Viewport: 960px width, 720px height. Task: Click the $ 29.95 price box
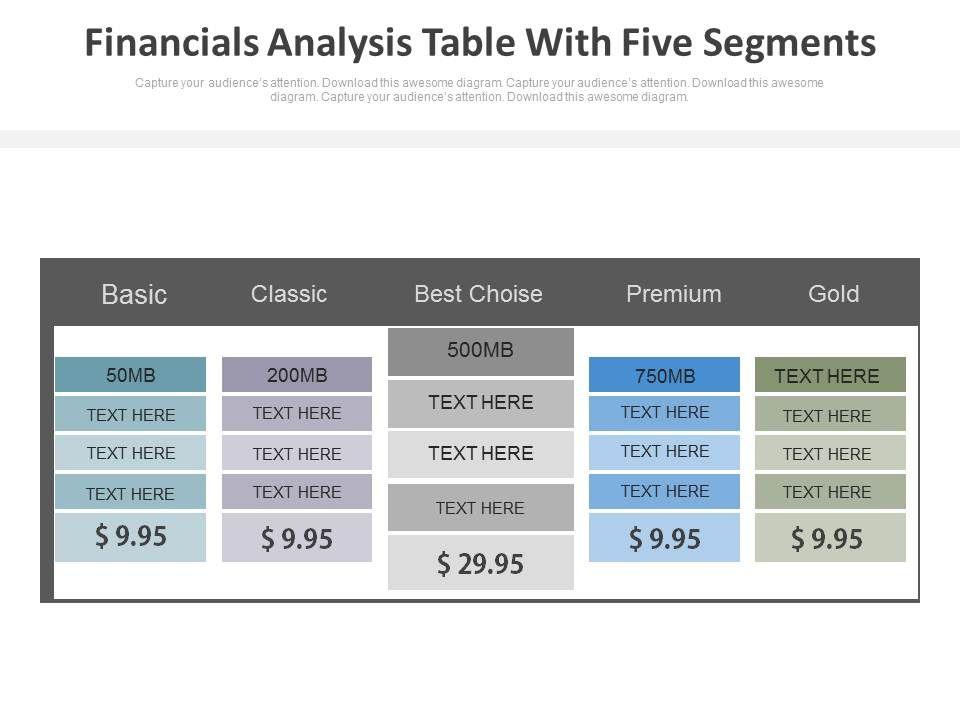[x=480, y=563]
